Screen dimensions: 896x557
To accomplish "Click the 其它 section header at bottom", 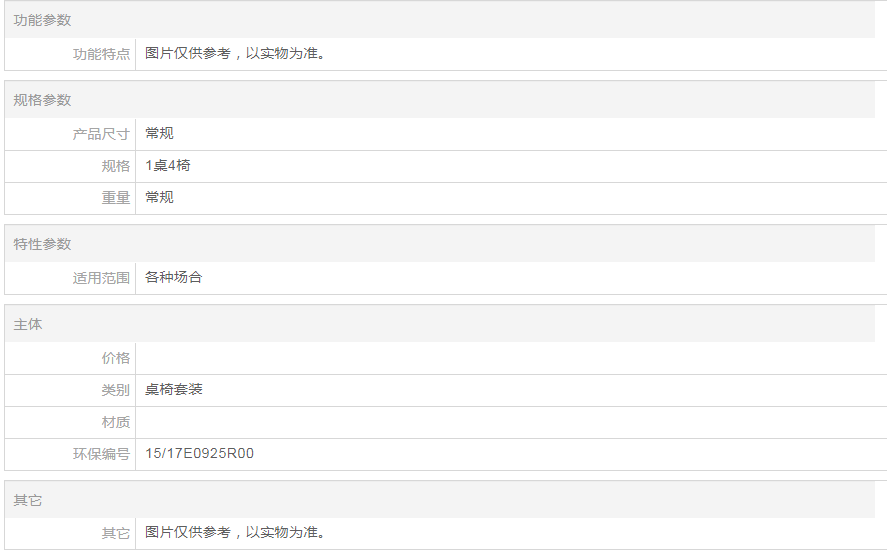I will [28, 500].
